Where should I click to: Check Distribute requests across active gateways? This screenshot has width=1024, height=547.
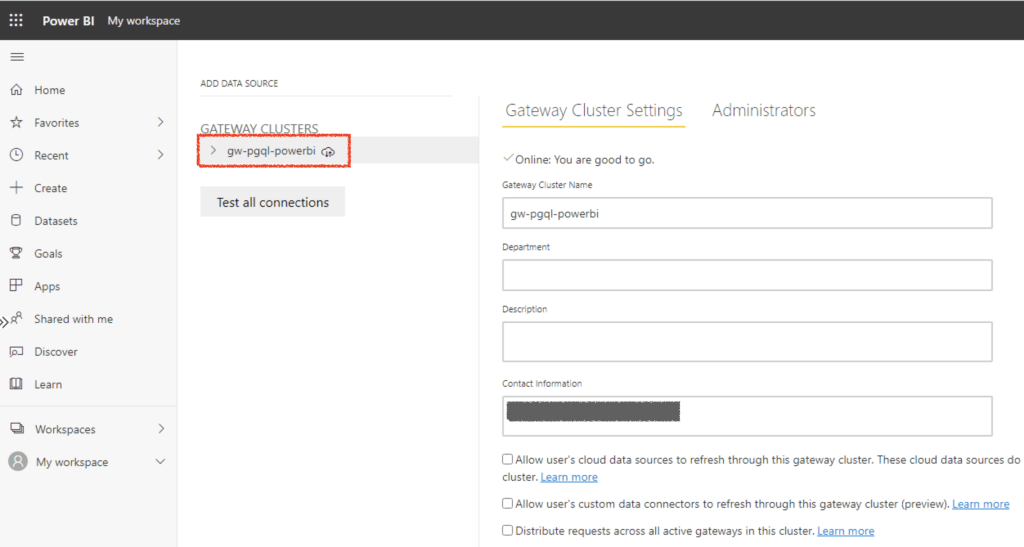[x=508, y=531]
